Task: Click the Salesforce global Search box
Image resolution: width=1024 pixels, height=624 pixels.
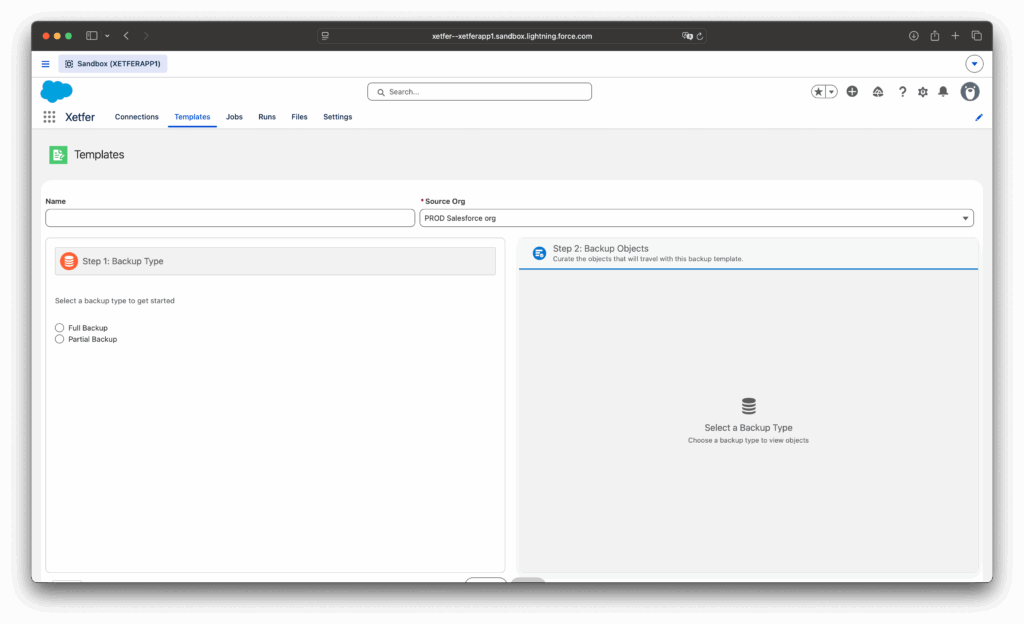Action: click(479, 92)
